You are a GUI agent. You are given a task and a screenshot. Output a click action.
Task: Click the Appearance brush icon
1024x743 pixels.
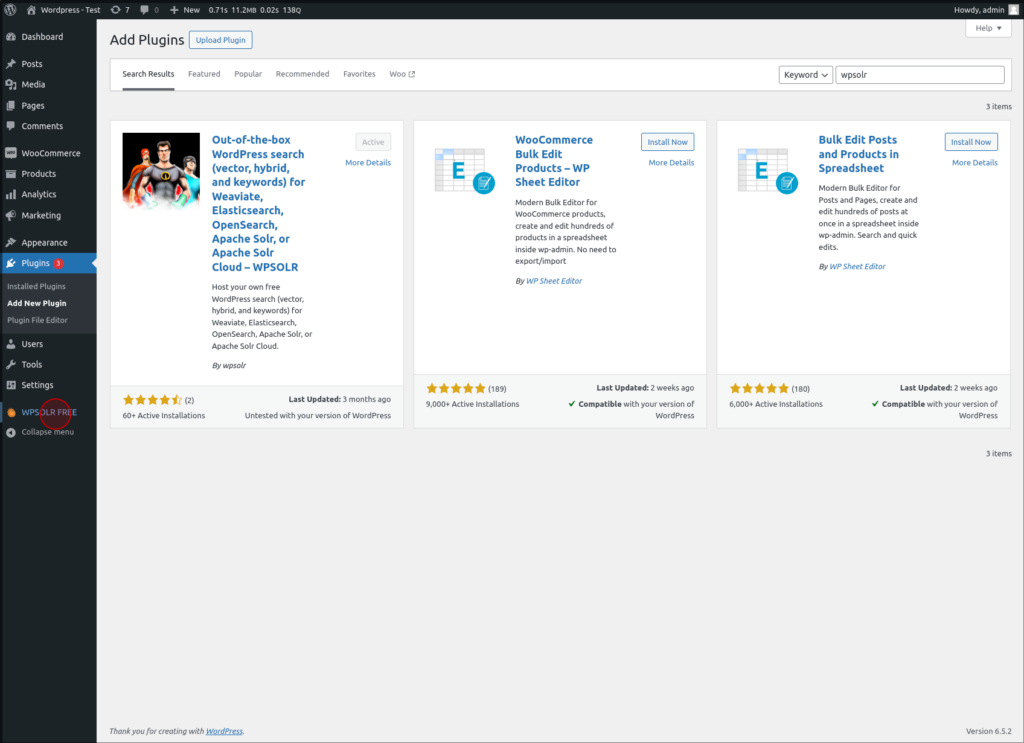pos(10,243)
